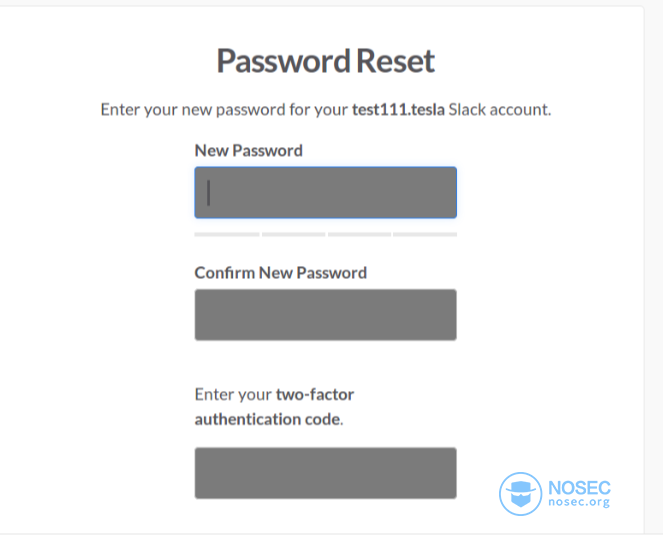This screenshot has width=663, height=540.
Task: Click the 'Slack account' text
Action: 500,110
